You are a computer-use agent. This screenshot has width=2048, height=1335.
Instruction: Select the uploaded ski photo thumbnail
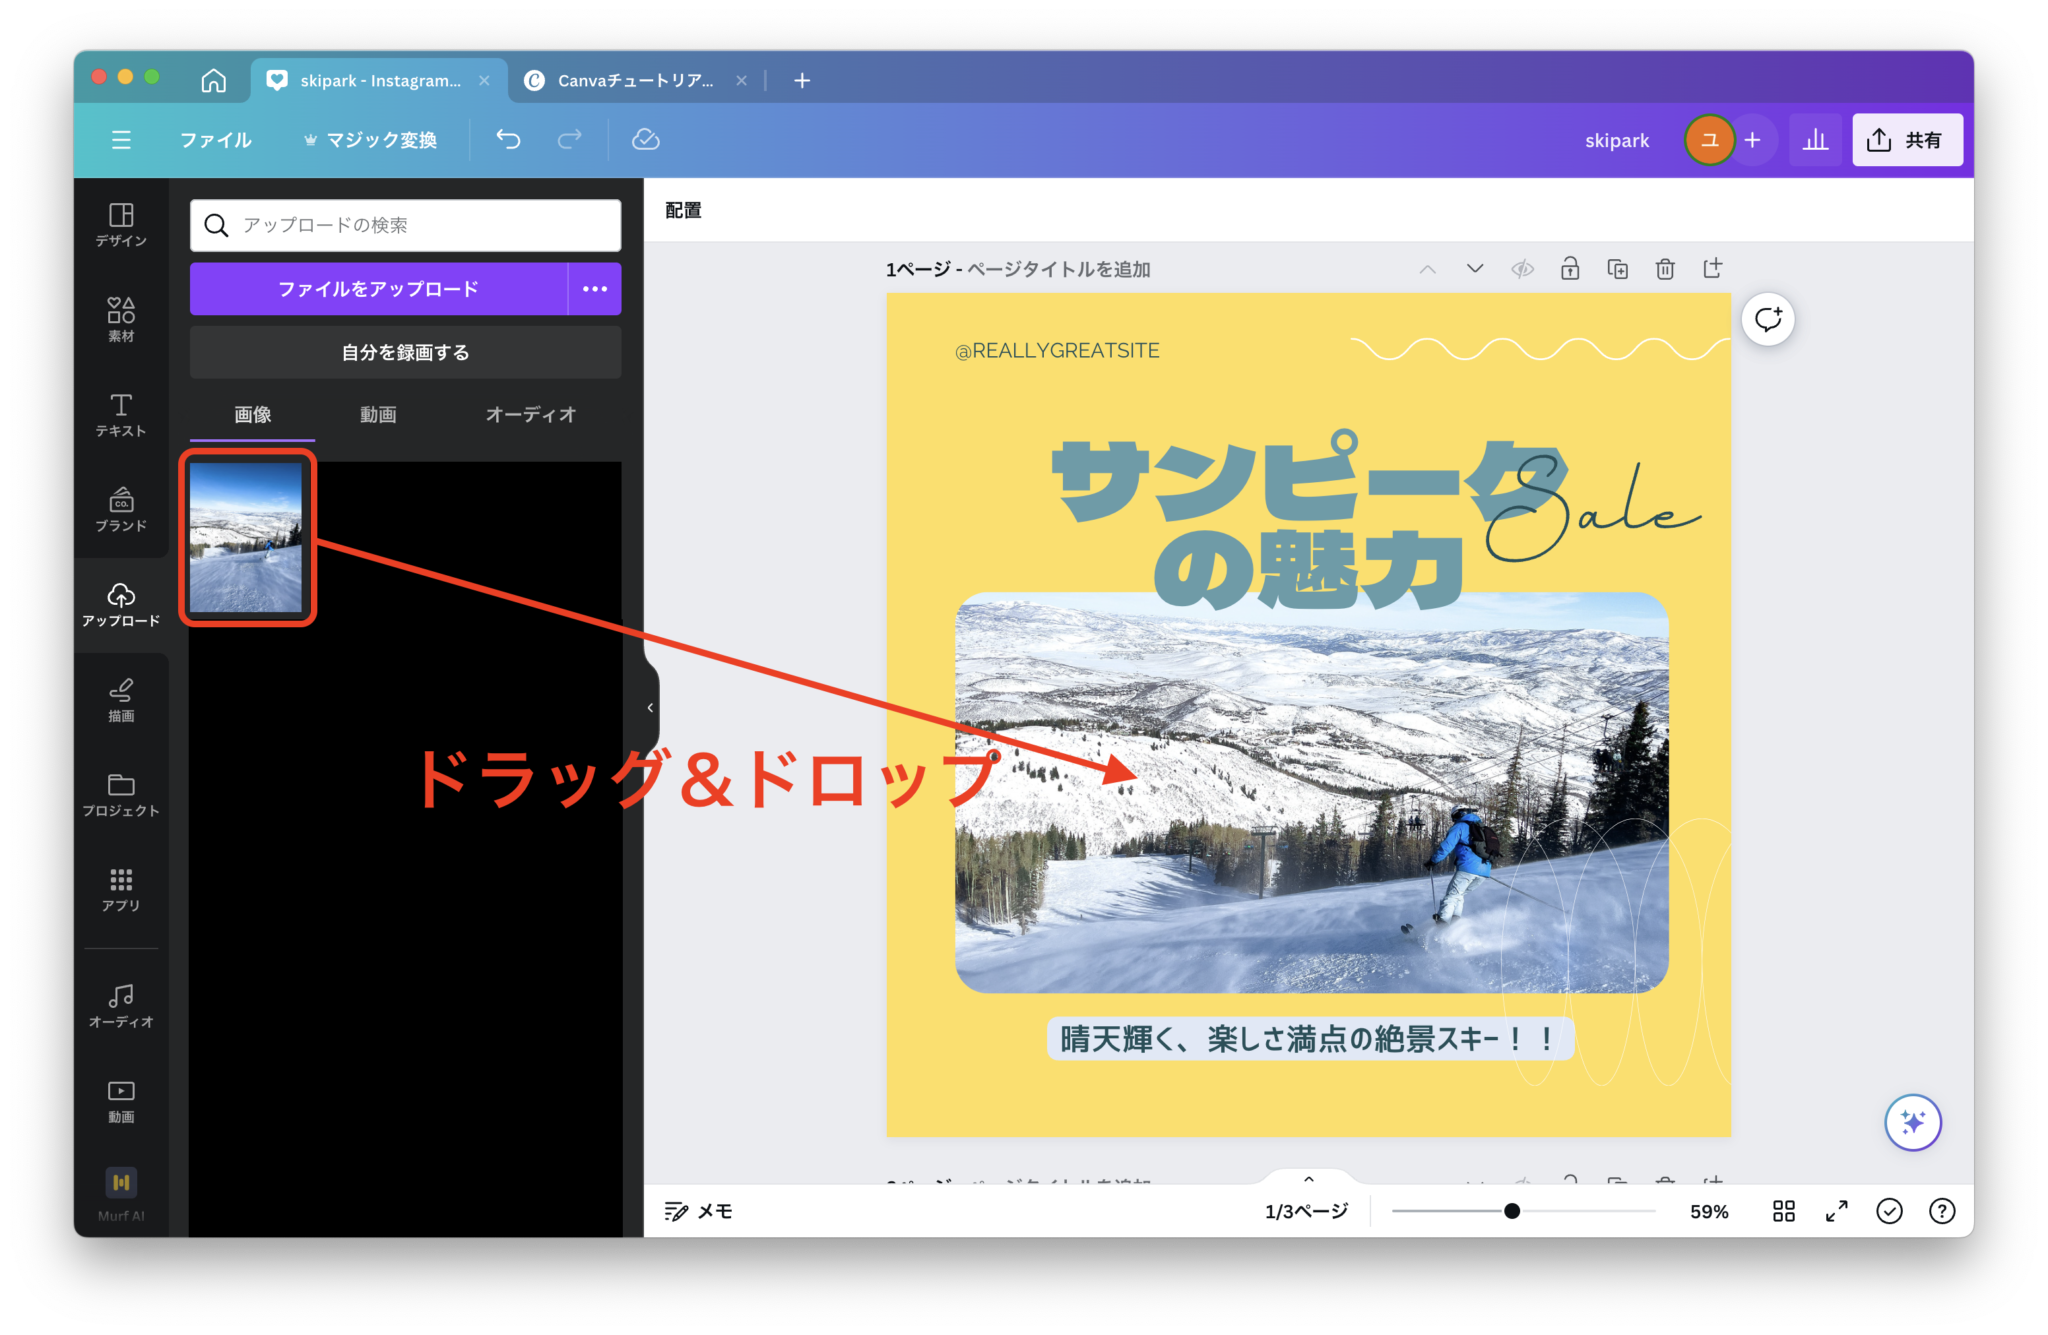(246, 538)
